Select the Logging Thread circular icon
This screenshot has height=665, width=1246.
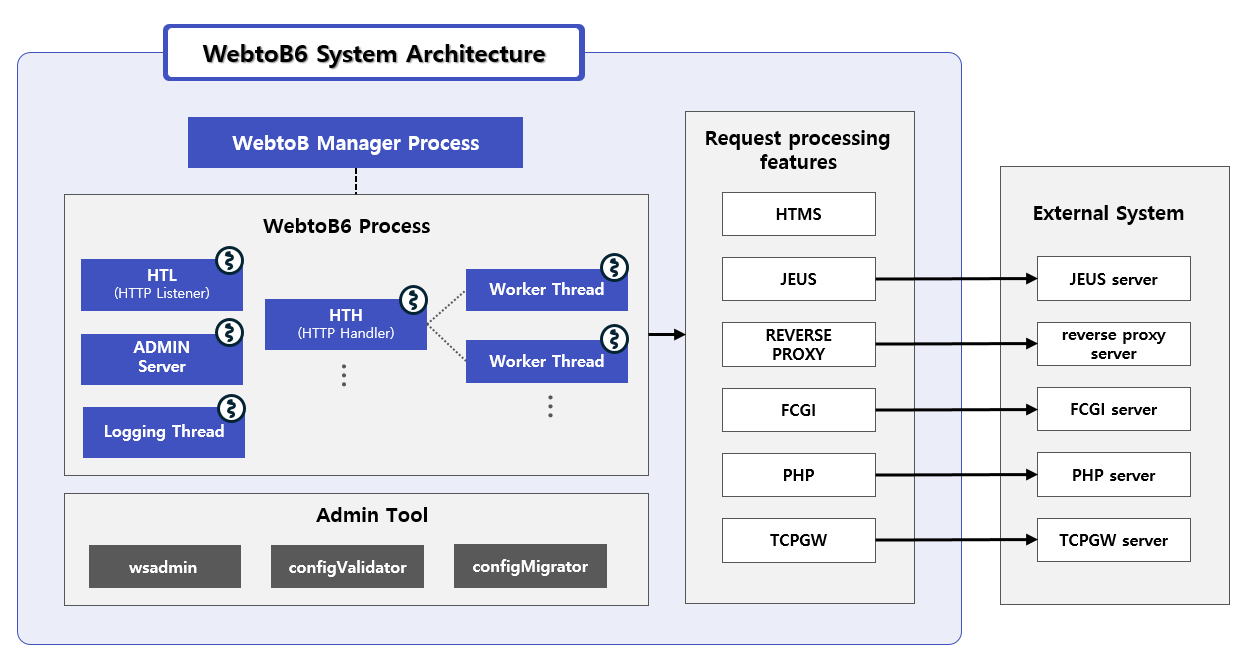(x=233, y=409)
